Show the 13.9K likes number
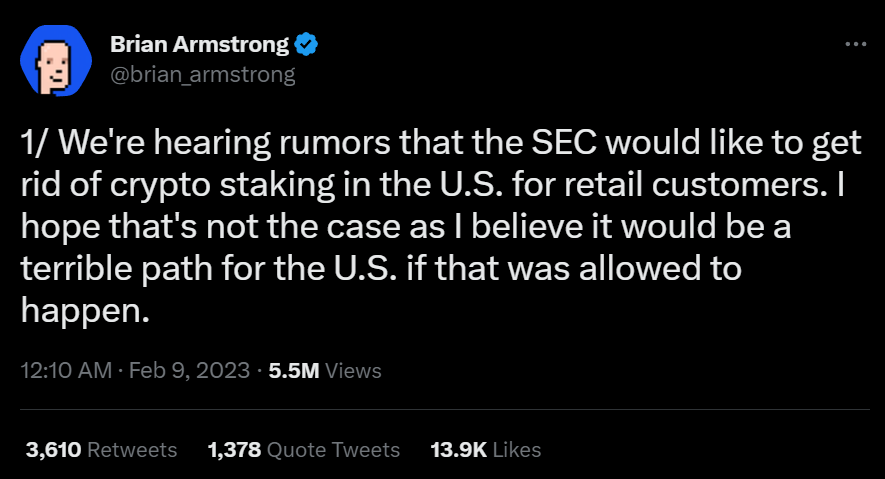This screenshot has height=479, width=885. click(458, 450)
